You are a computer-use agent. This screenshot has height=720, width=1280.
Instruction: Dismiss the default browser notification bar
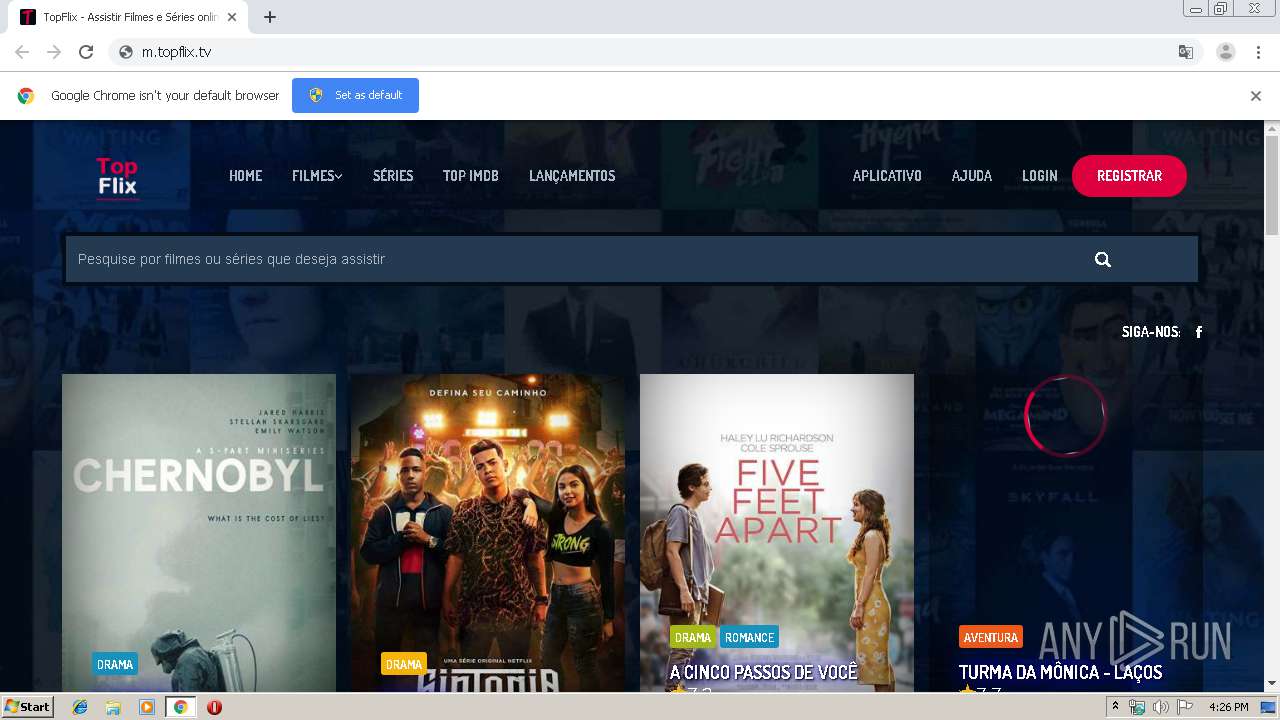point(1256,96)
